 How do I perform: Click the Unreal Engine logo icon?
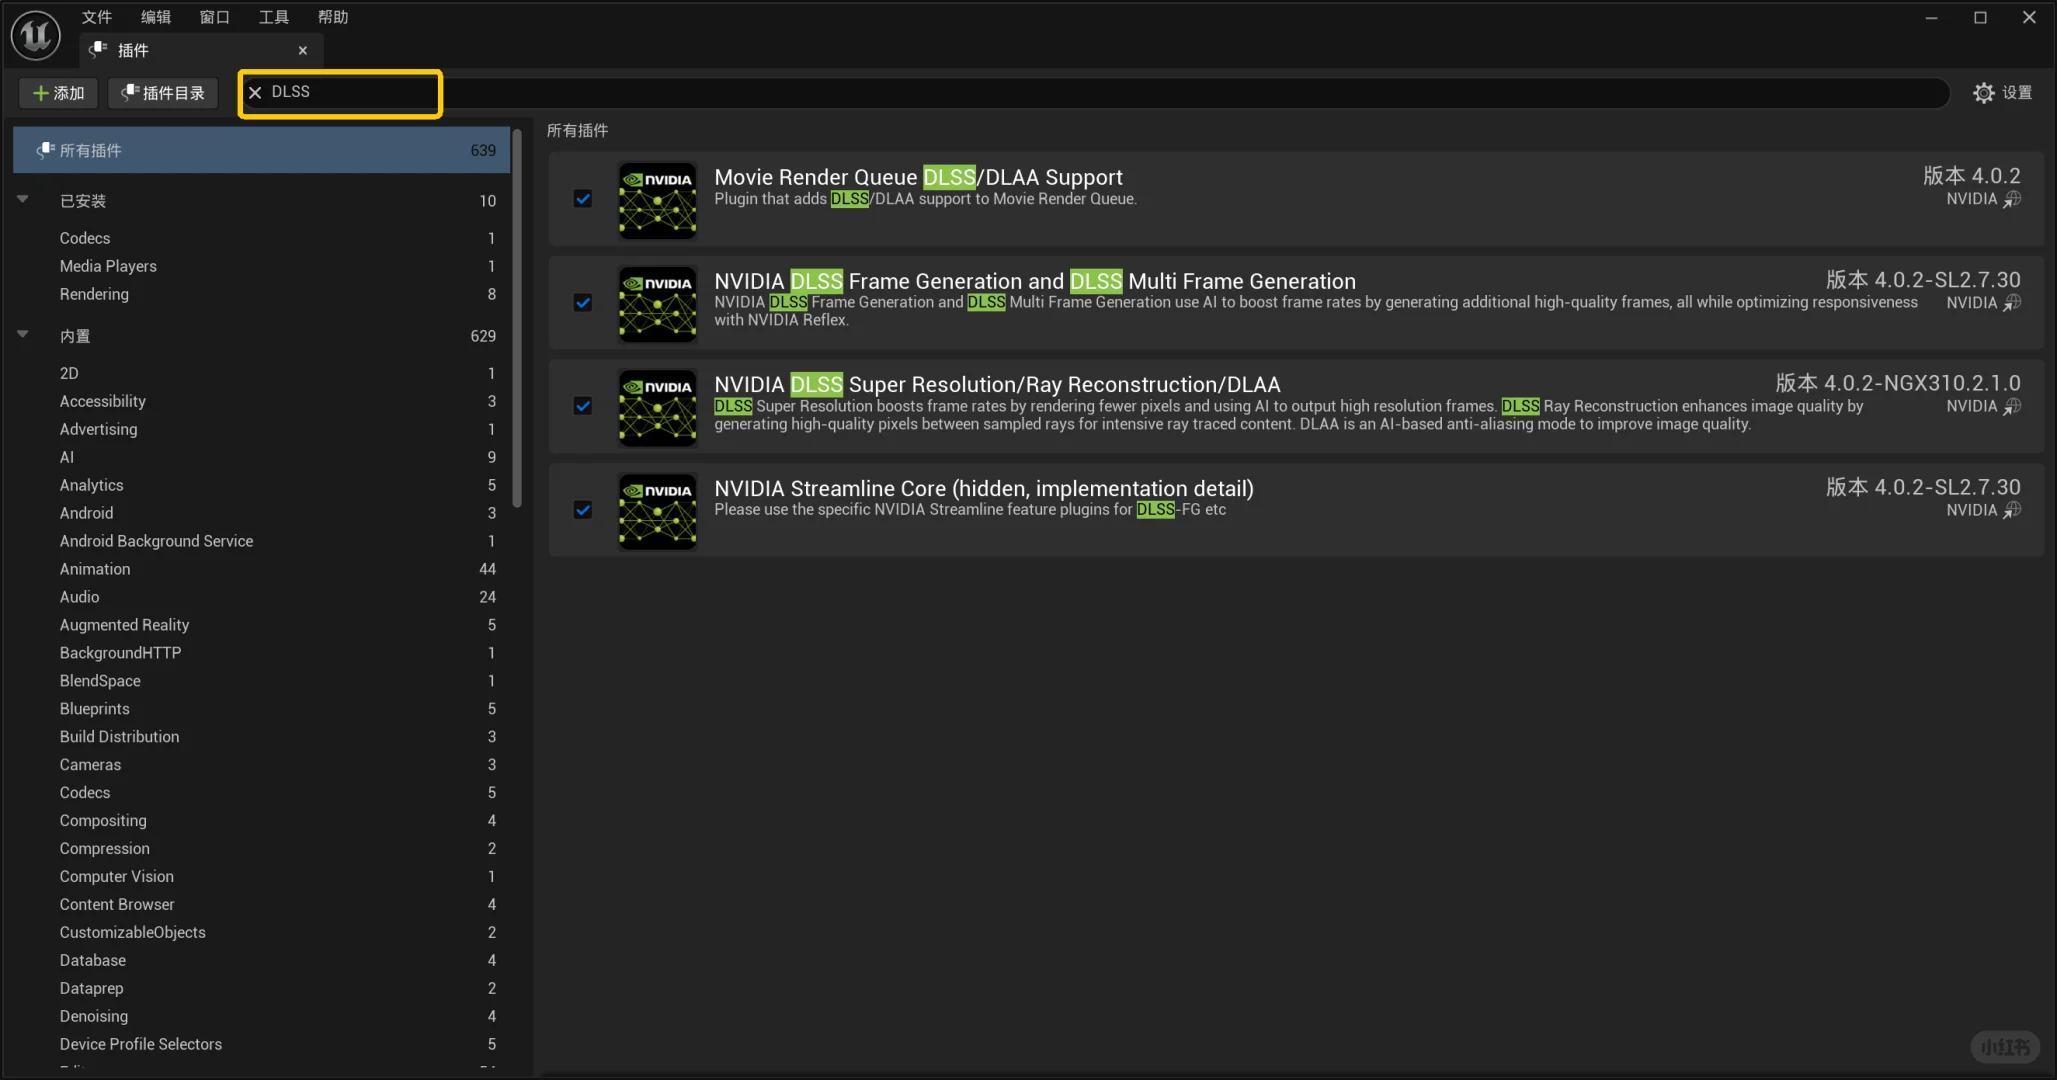(36, 35)
